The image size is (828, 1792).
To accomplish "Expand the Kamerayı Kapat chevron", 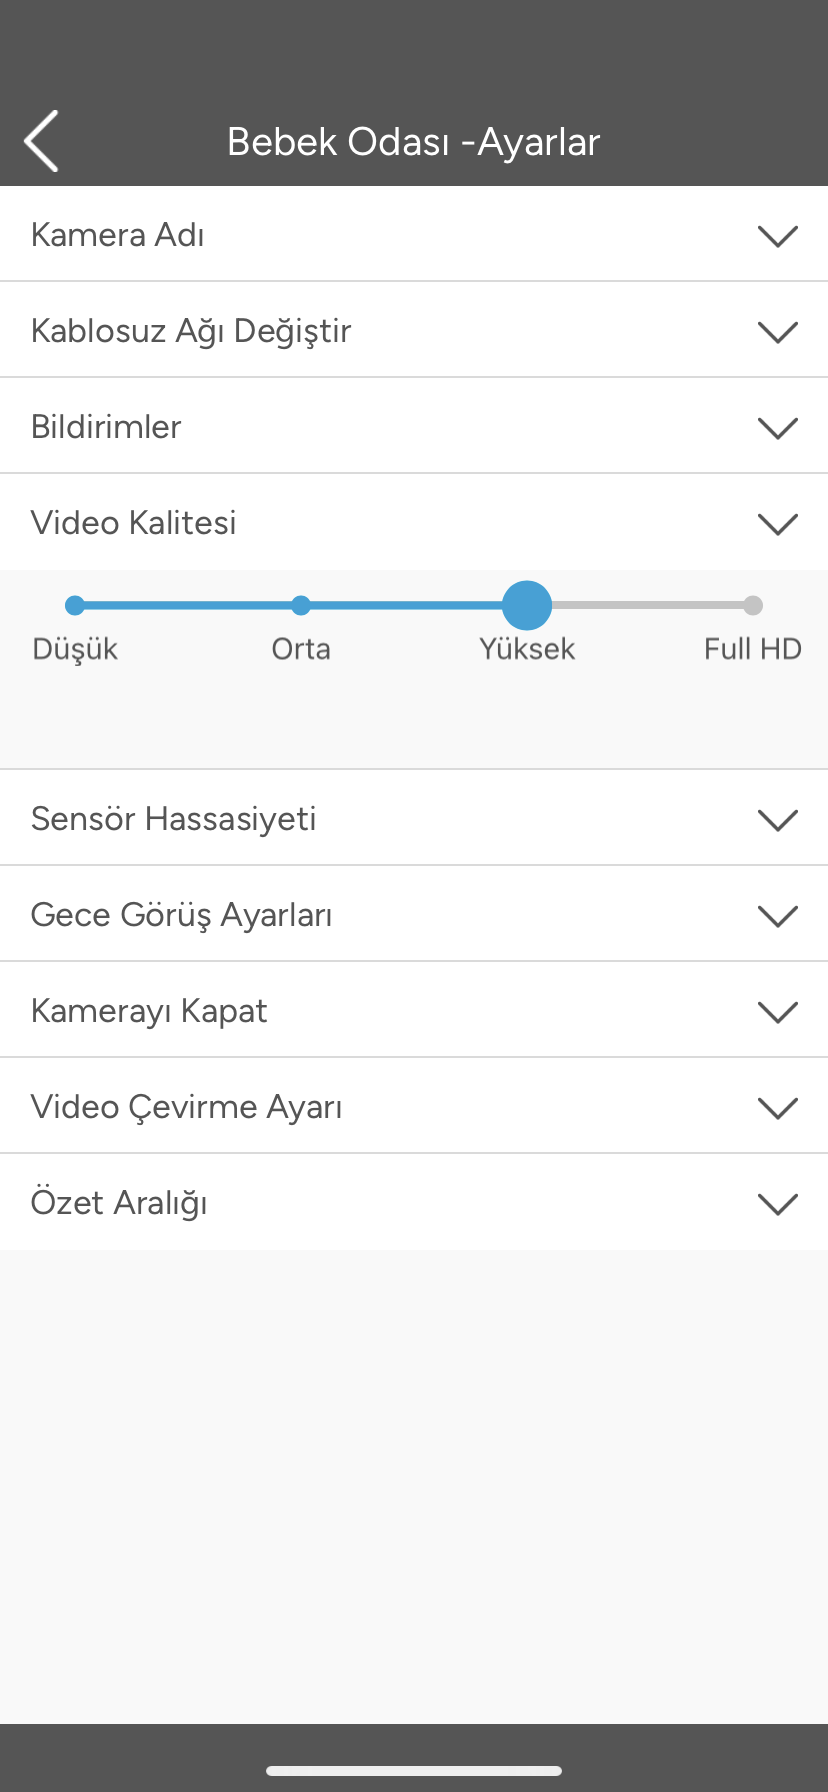I will pos(777,1012).
